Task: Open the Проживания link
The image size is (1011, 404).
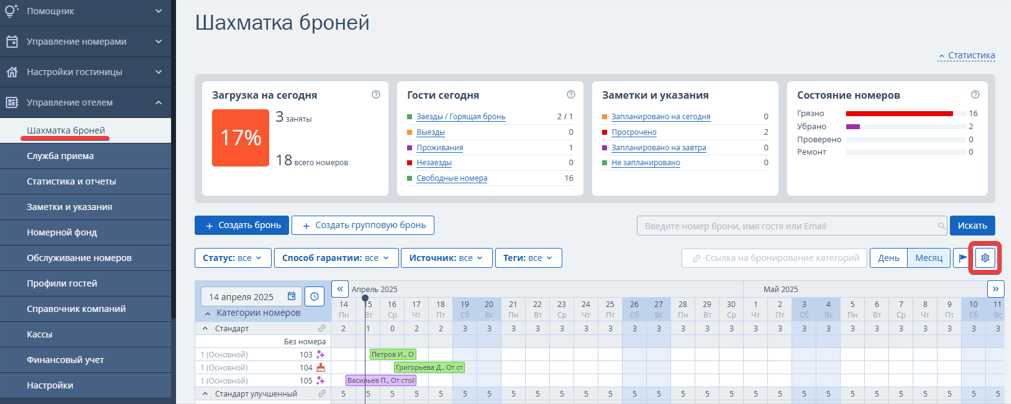Action: [x=440, y=148]
